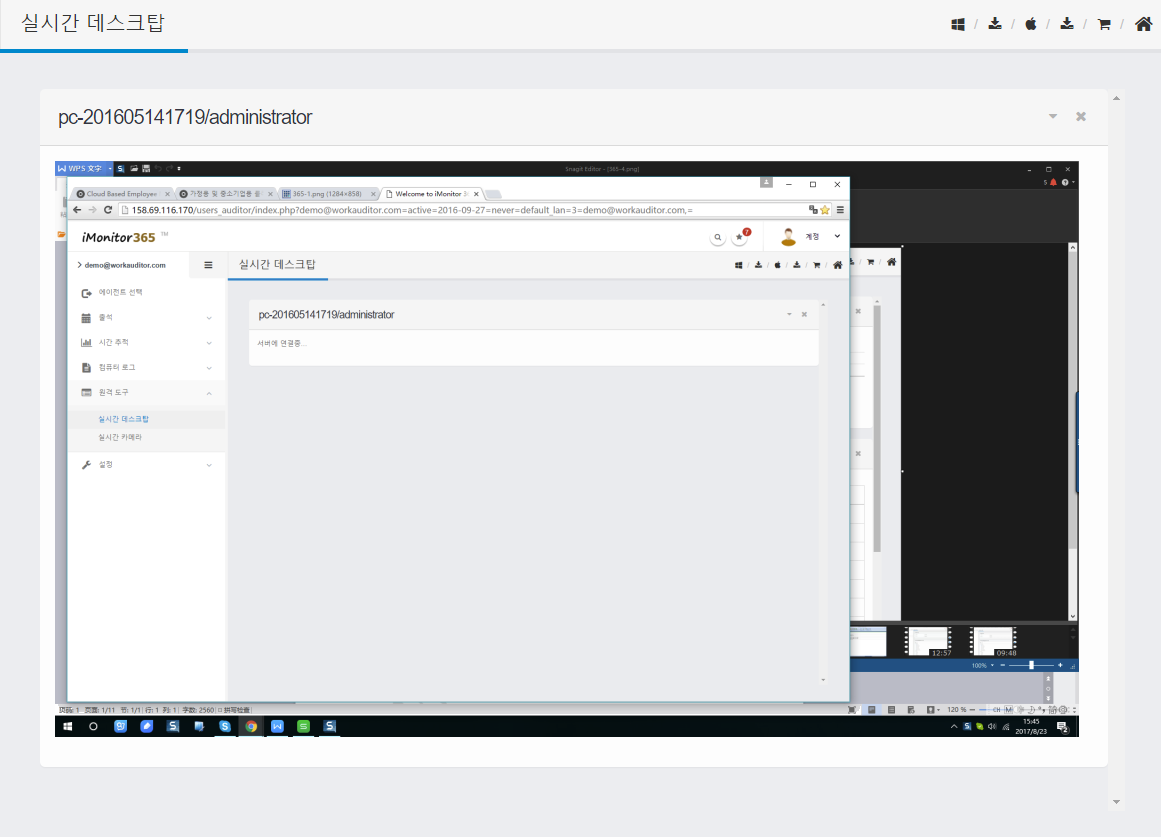Select 실시간 데스크탑 in the remote sidebar

[124, 419]
